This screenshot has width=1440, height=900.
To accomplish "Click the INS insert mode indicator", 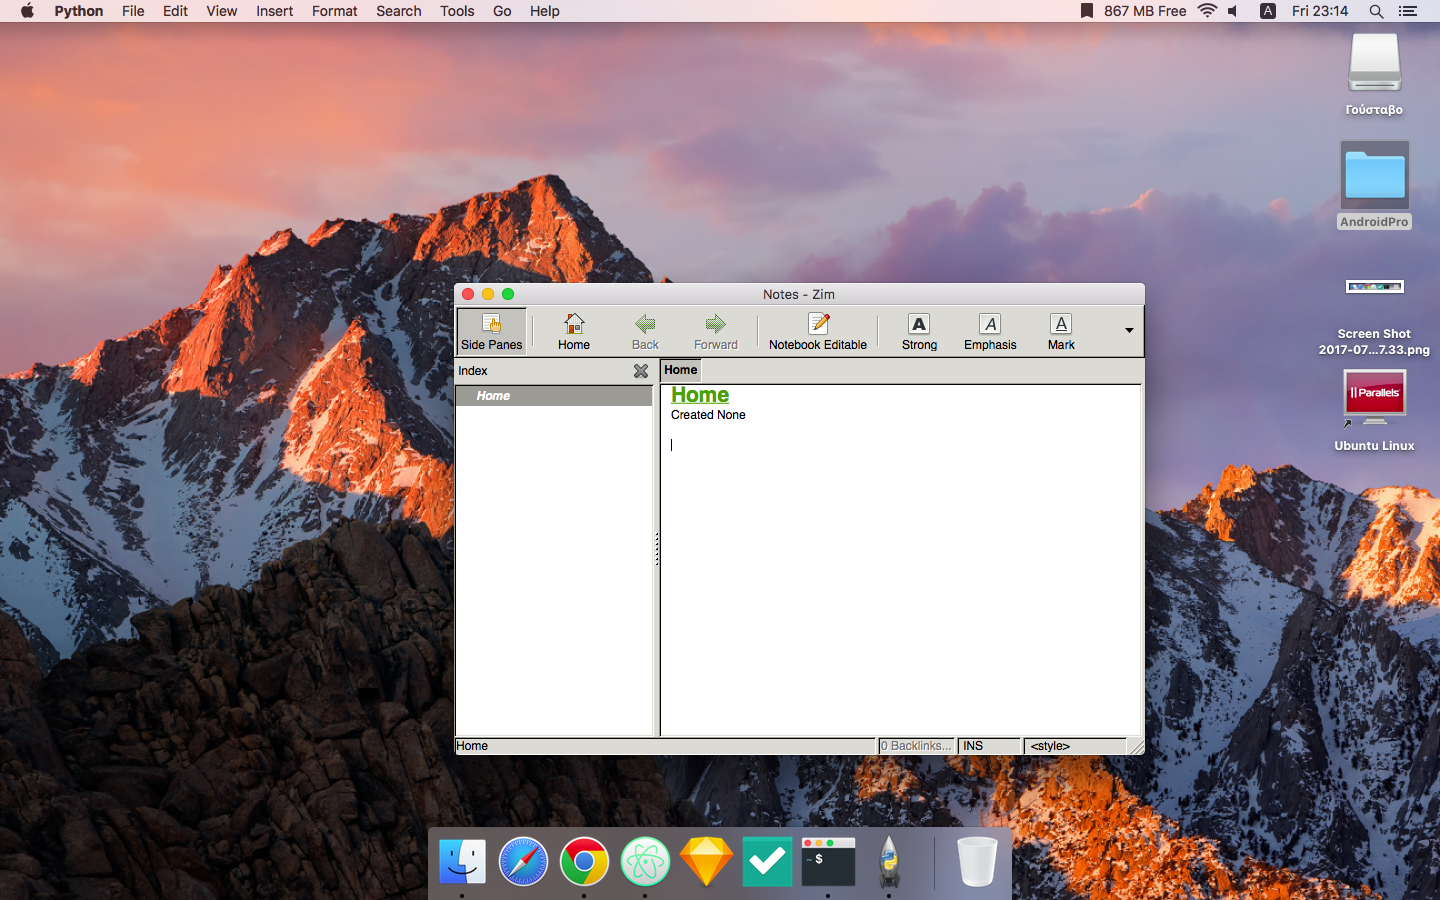I will (989, 746).
